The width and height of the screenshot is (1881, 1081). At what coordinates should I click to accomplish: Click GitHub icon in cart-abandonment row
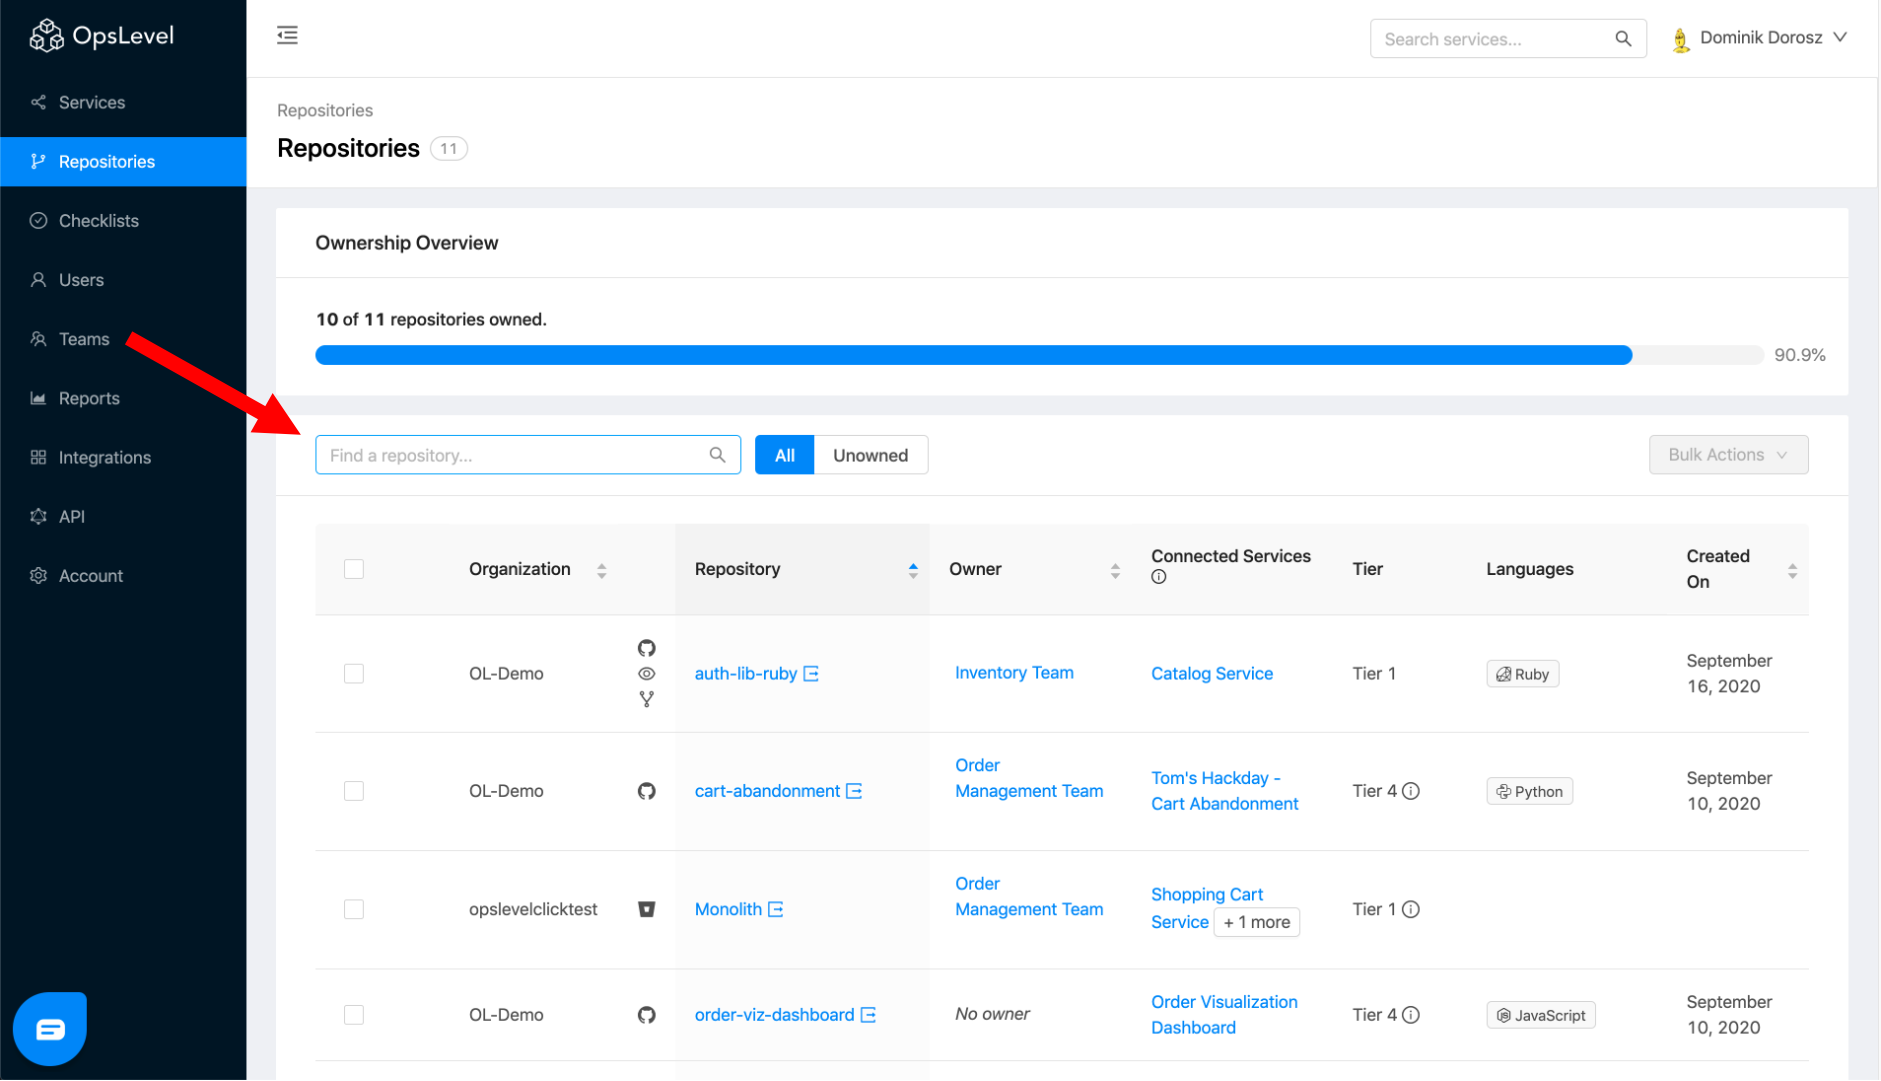tap(647, 791)
